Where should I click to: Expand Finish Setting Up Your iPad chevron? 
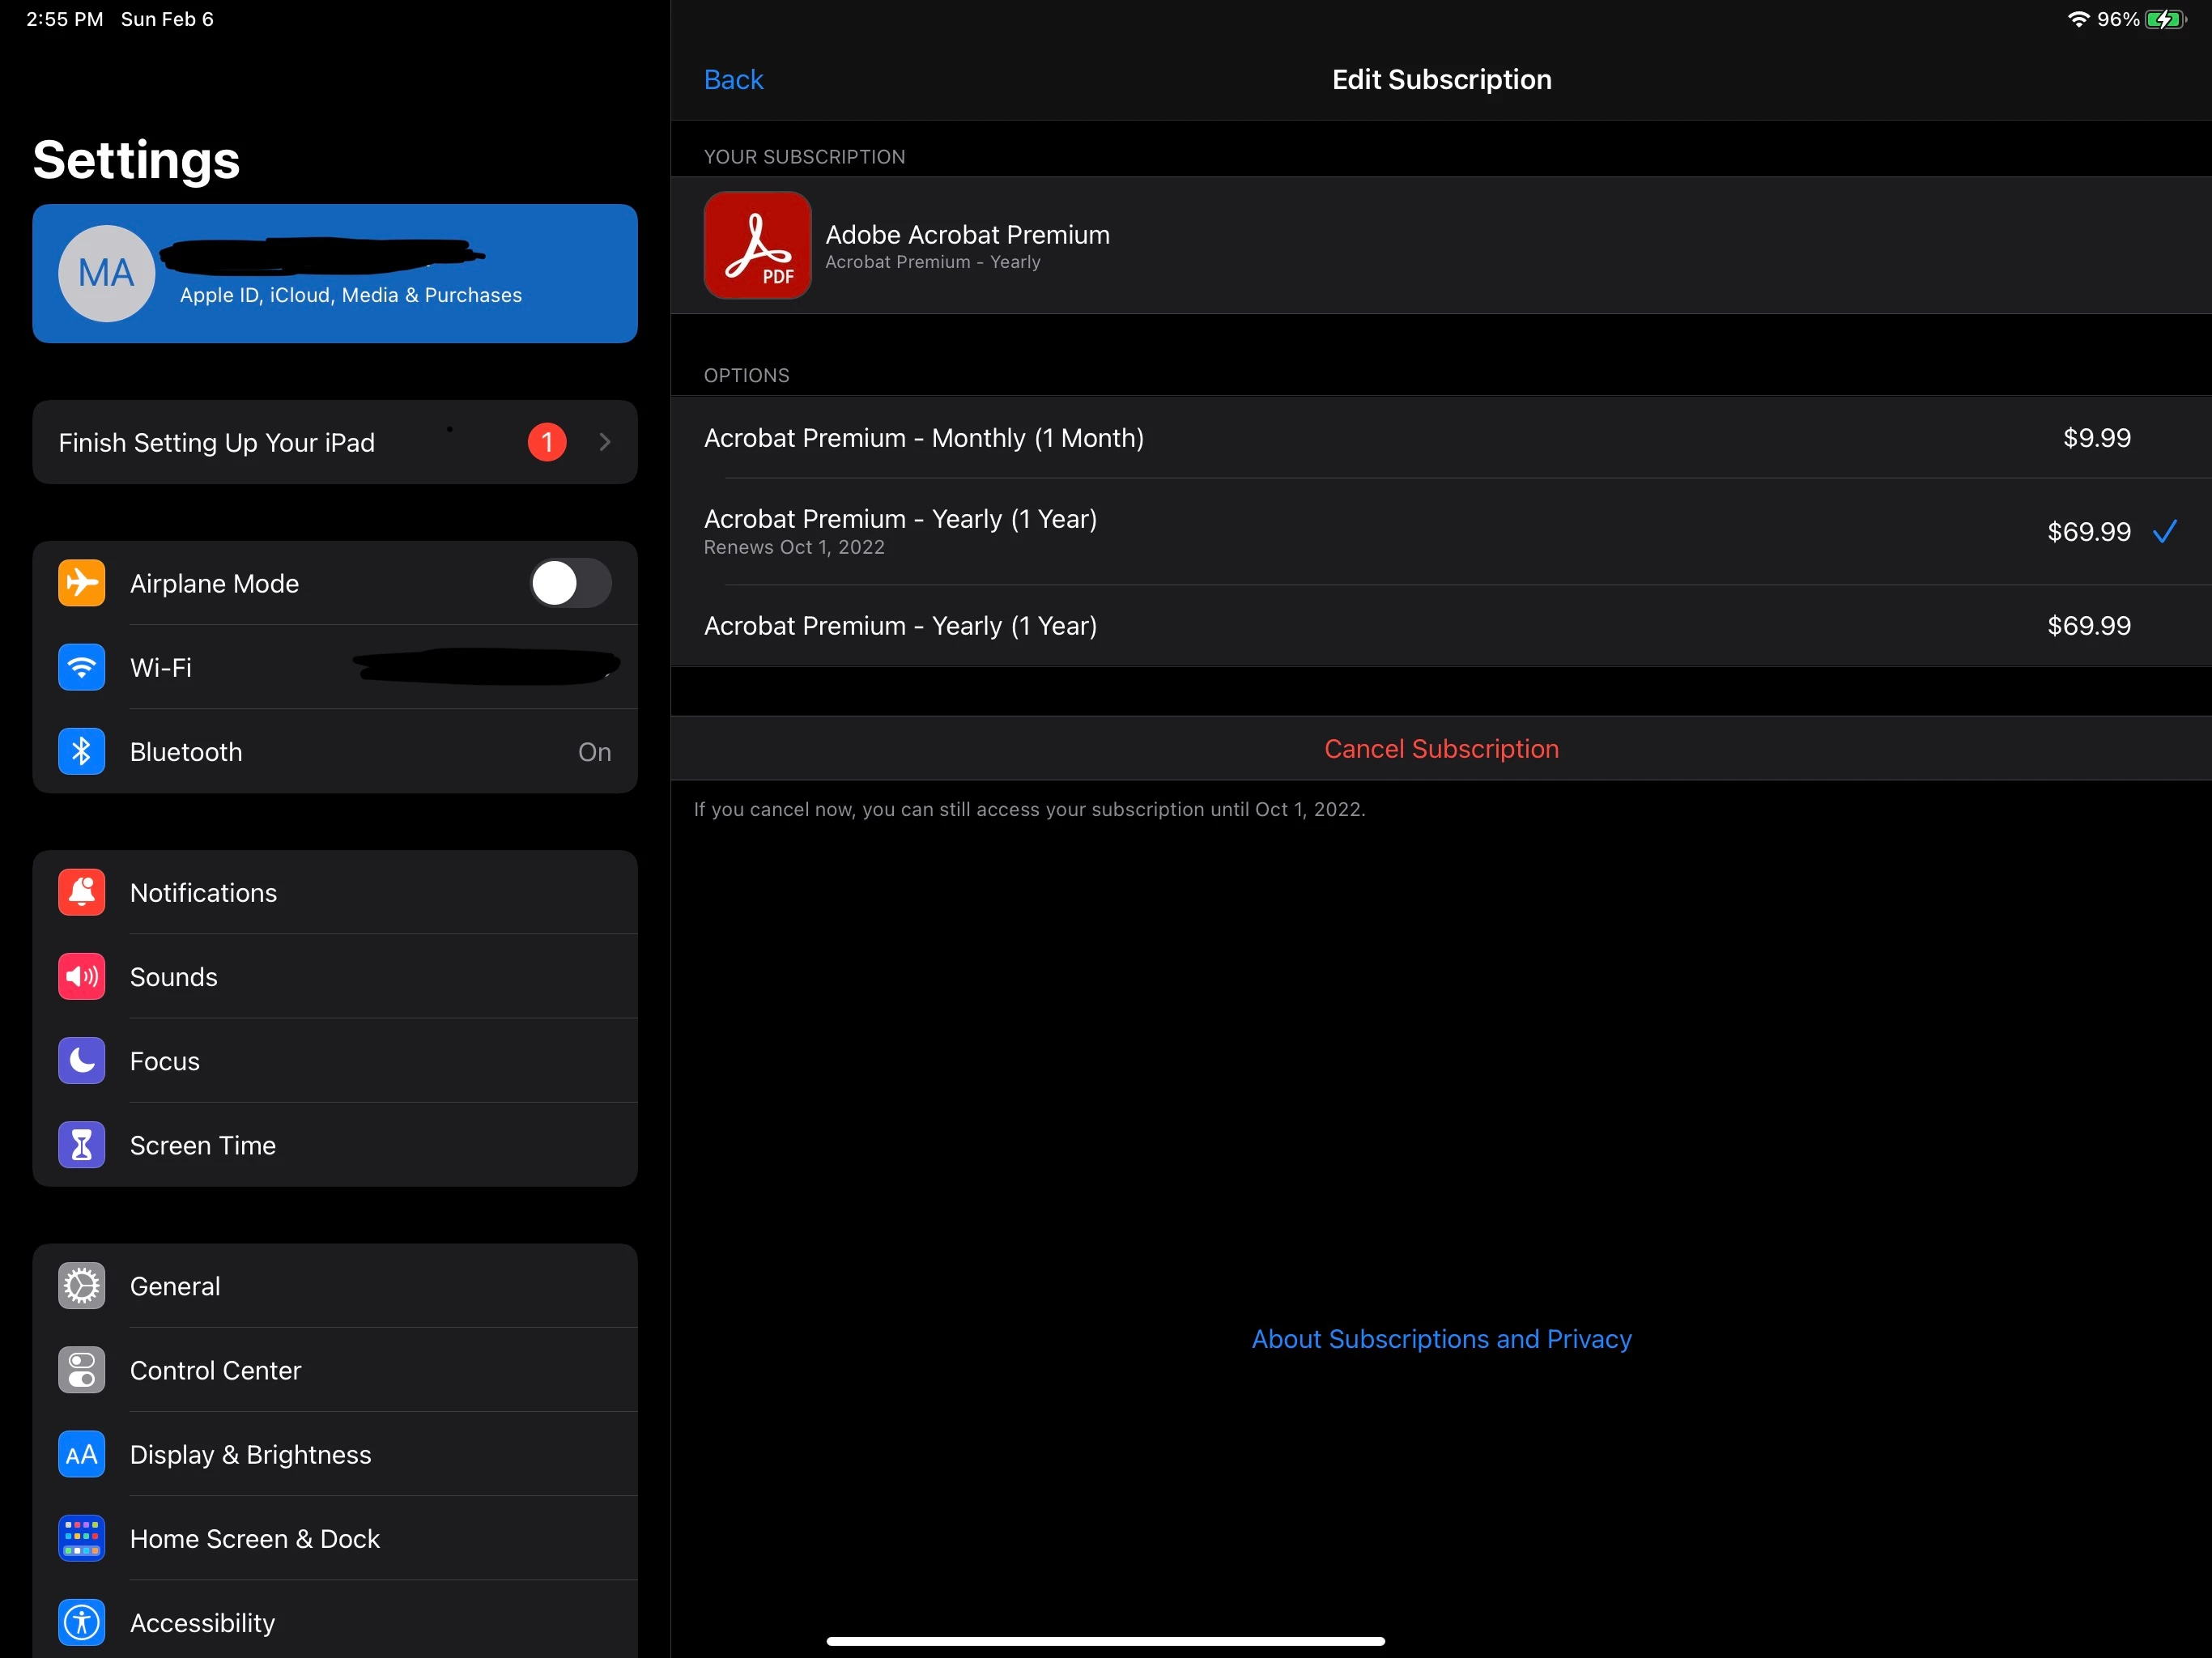point(604,442)
